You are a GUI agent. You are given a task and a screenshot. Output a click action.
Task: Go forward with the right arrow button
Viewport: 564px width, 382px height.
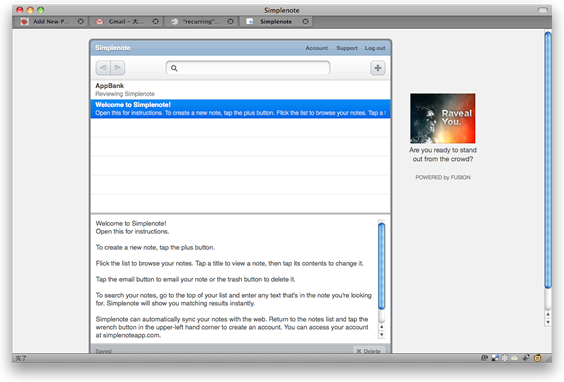click(118, 68)
